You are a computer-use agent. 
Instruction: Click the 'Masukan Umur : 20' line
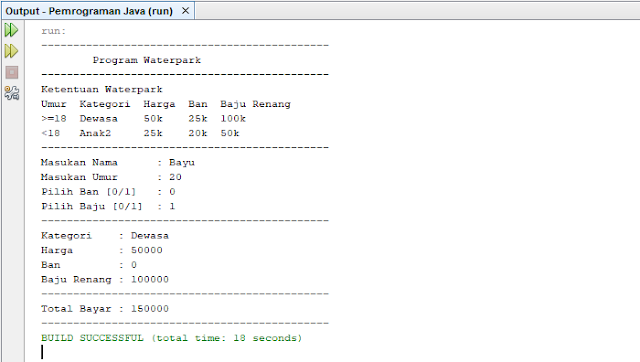[111, 177]
